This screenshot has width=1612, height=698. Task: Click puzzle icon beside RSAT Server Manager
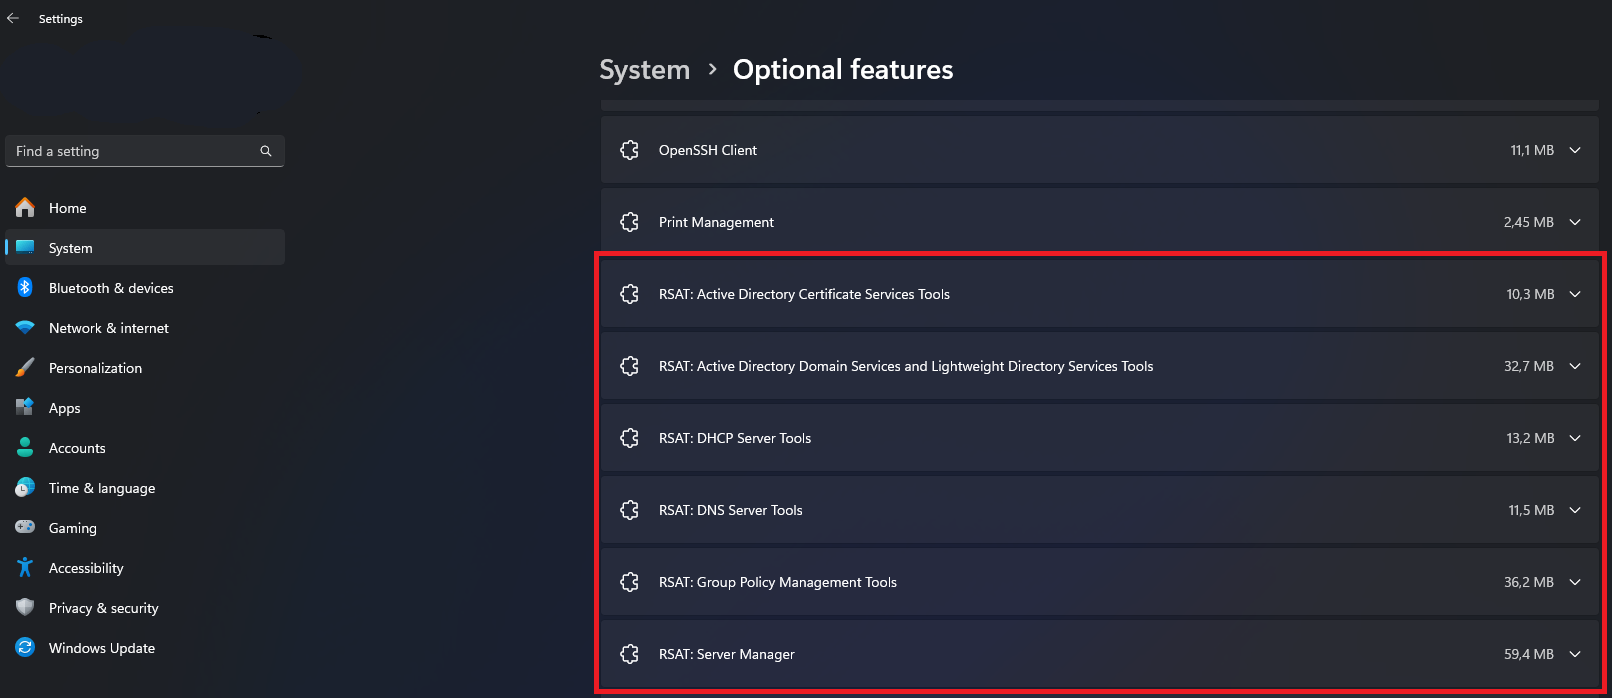pyautogui.click(x=629, y=654)
